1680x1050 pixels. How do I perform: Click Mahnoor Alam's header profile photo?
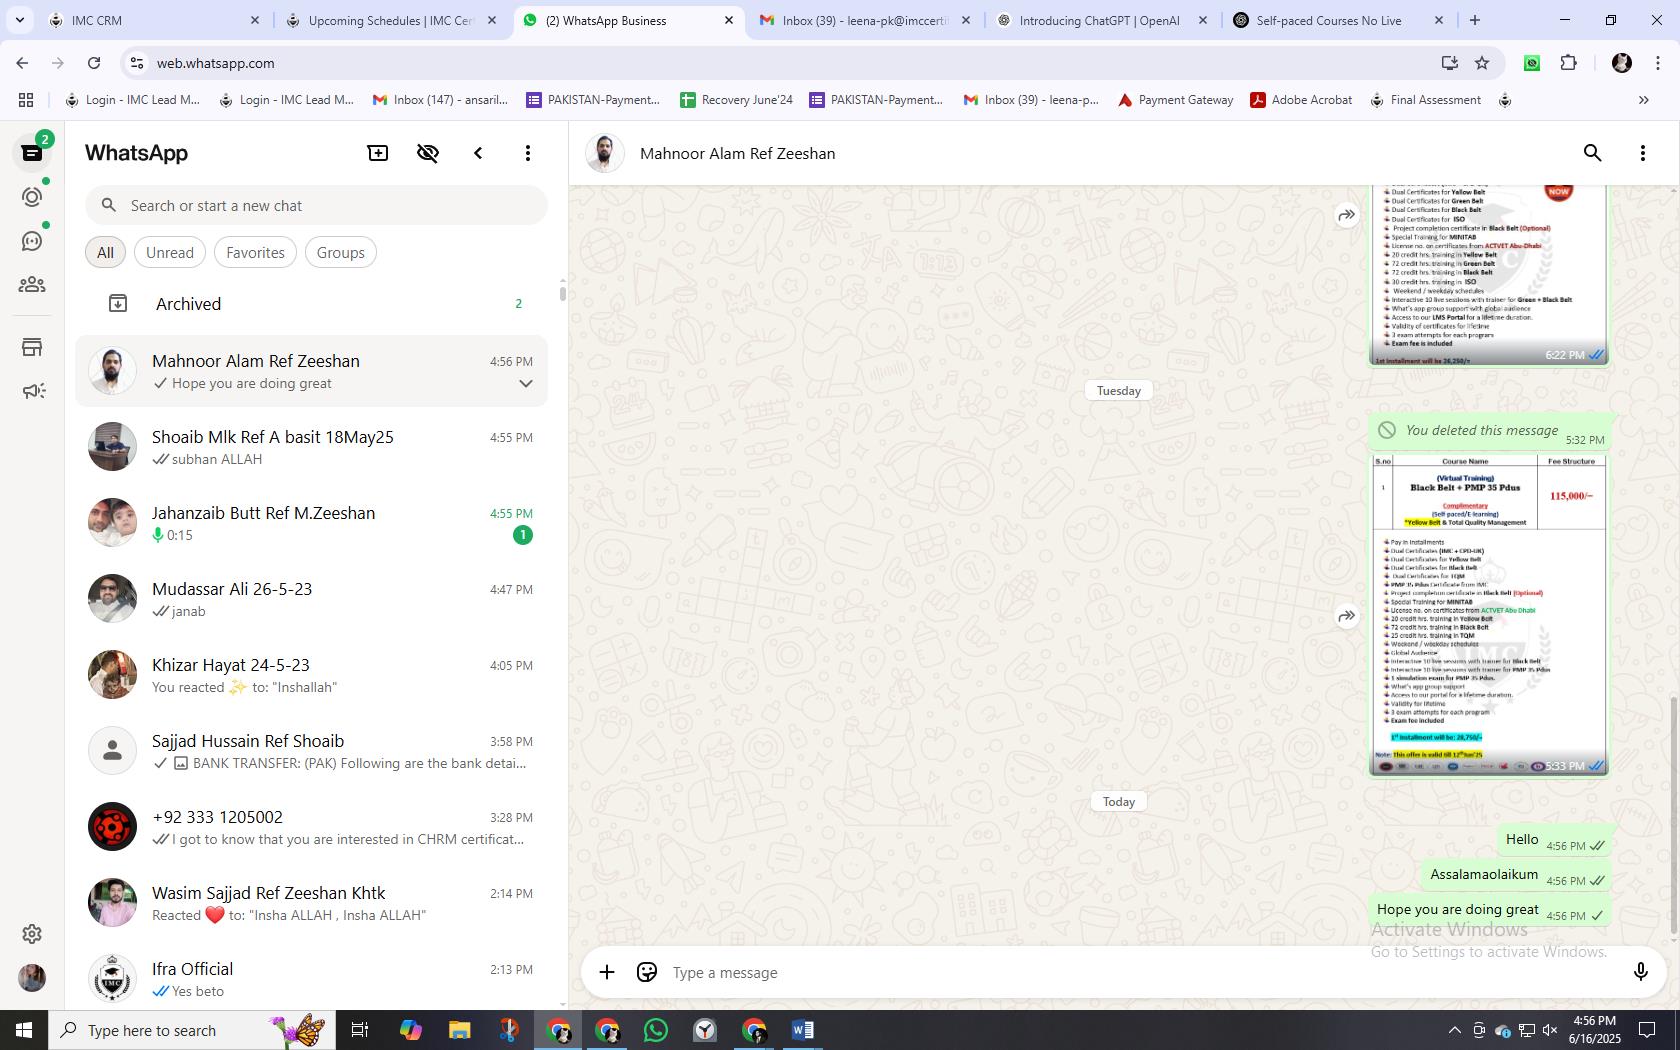(605, 153)
